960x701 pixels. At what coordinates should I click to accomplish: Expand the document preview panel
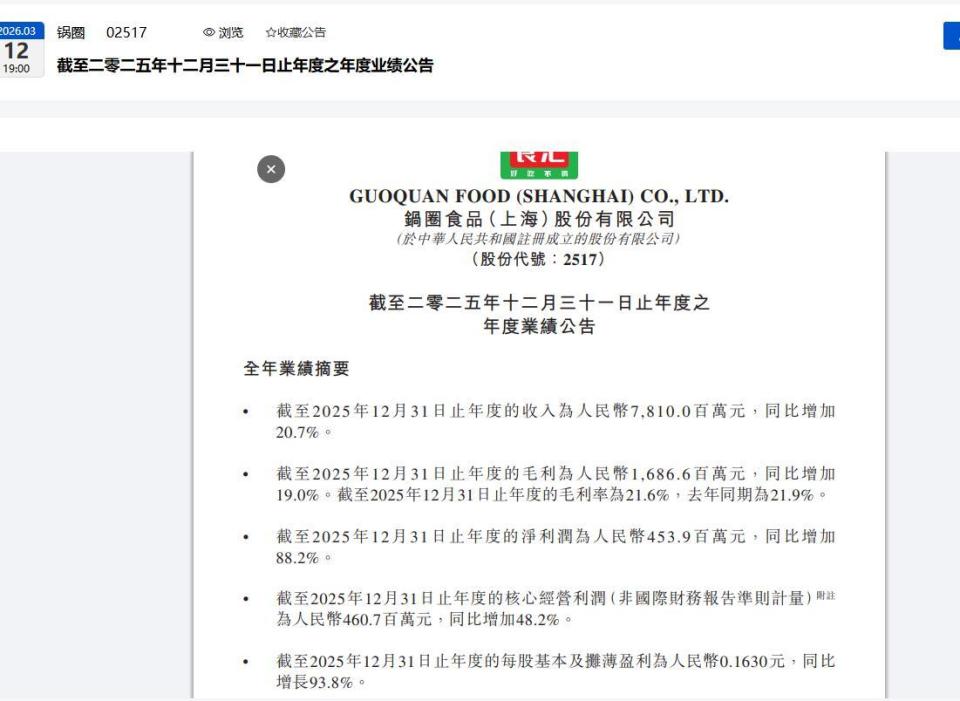540,420
